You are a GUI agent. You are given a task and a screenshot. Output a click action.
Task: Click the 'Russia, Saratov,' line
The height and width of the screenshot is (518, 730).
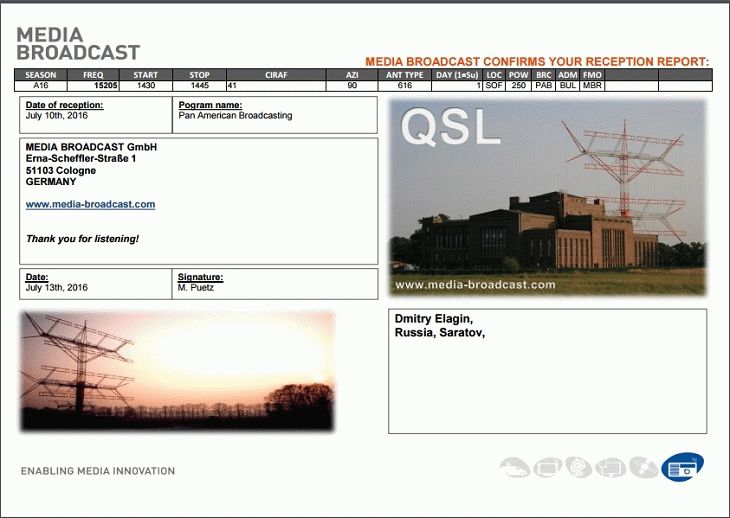pos(440,332)
